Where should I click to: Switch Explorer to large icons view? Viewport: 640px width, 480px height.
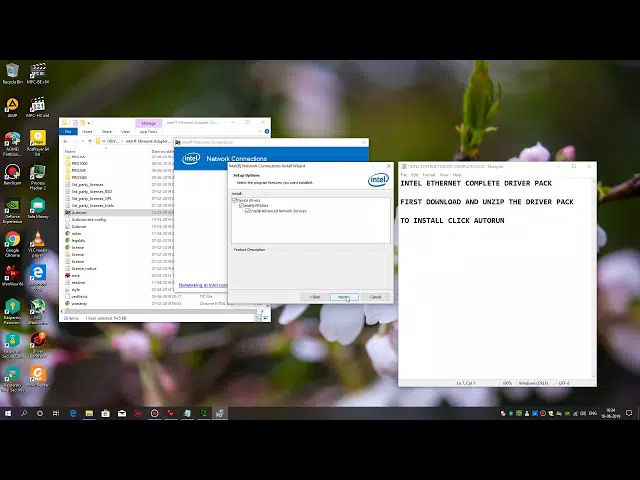tap(265, 318)
